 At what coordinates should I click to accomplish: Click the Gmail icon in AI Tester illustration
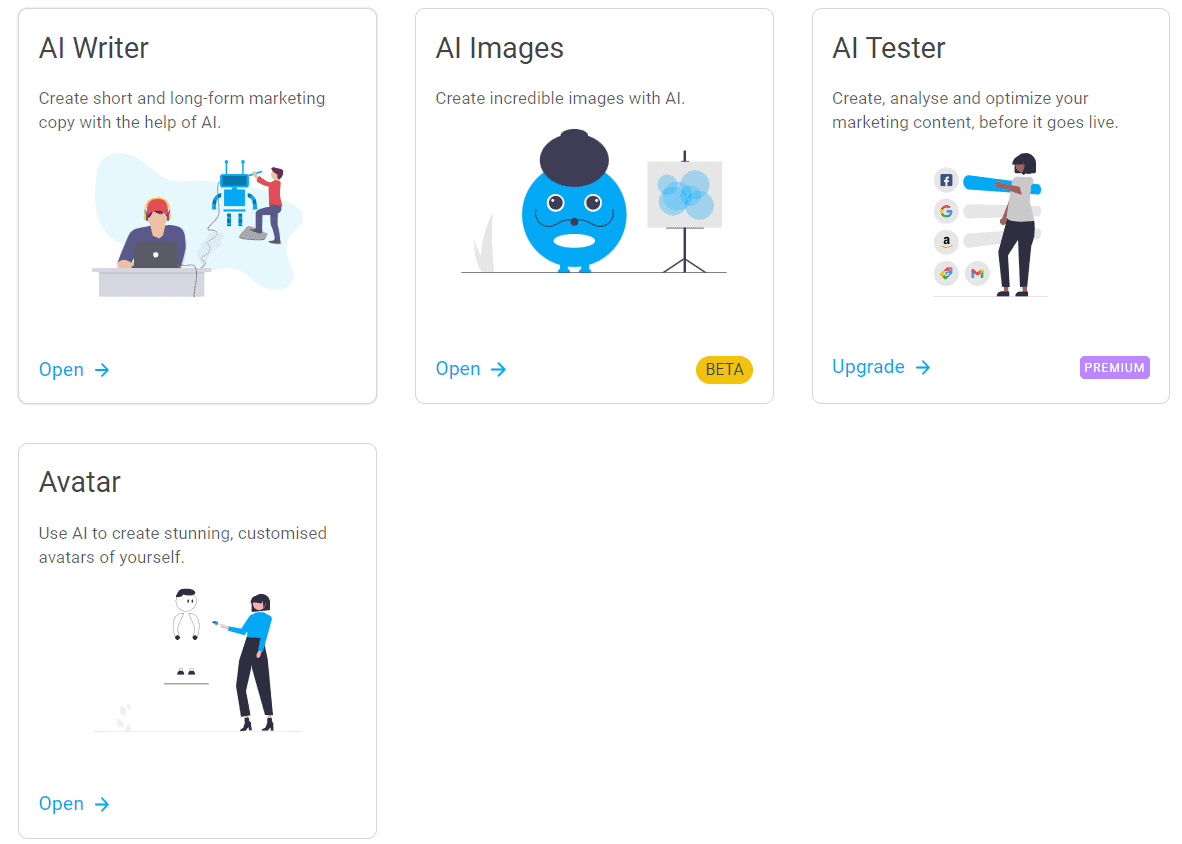[x=977, y=272]
